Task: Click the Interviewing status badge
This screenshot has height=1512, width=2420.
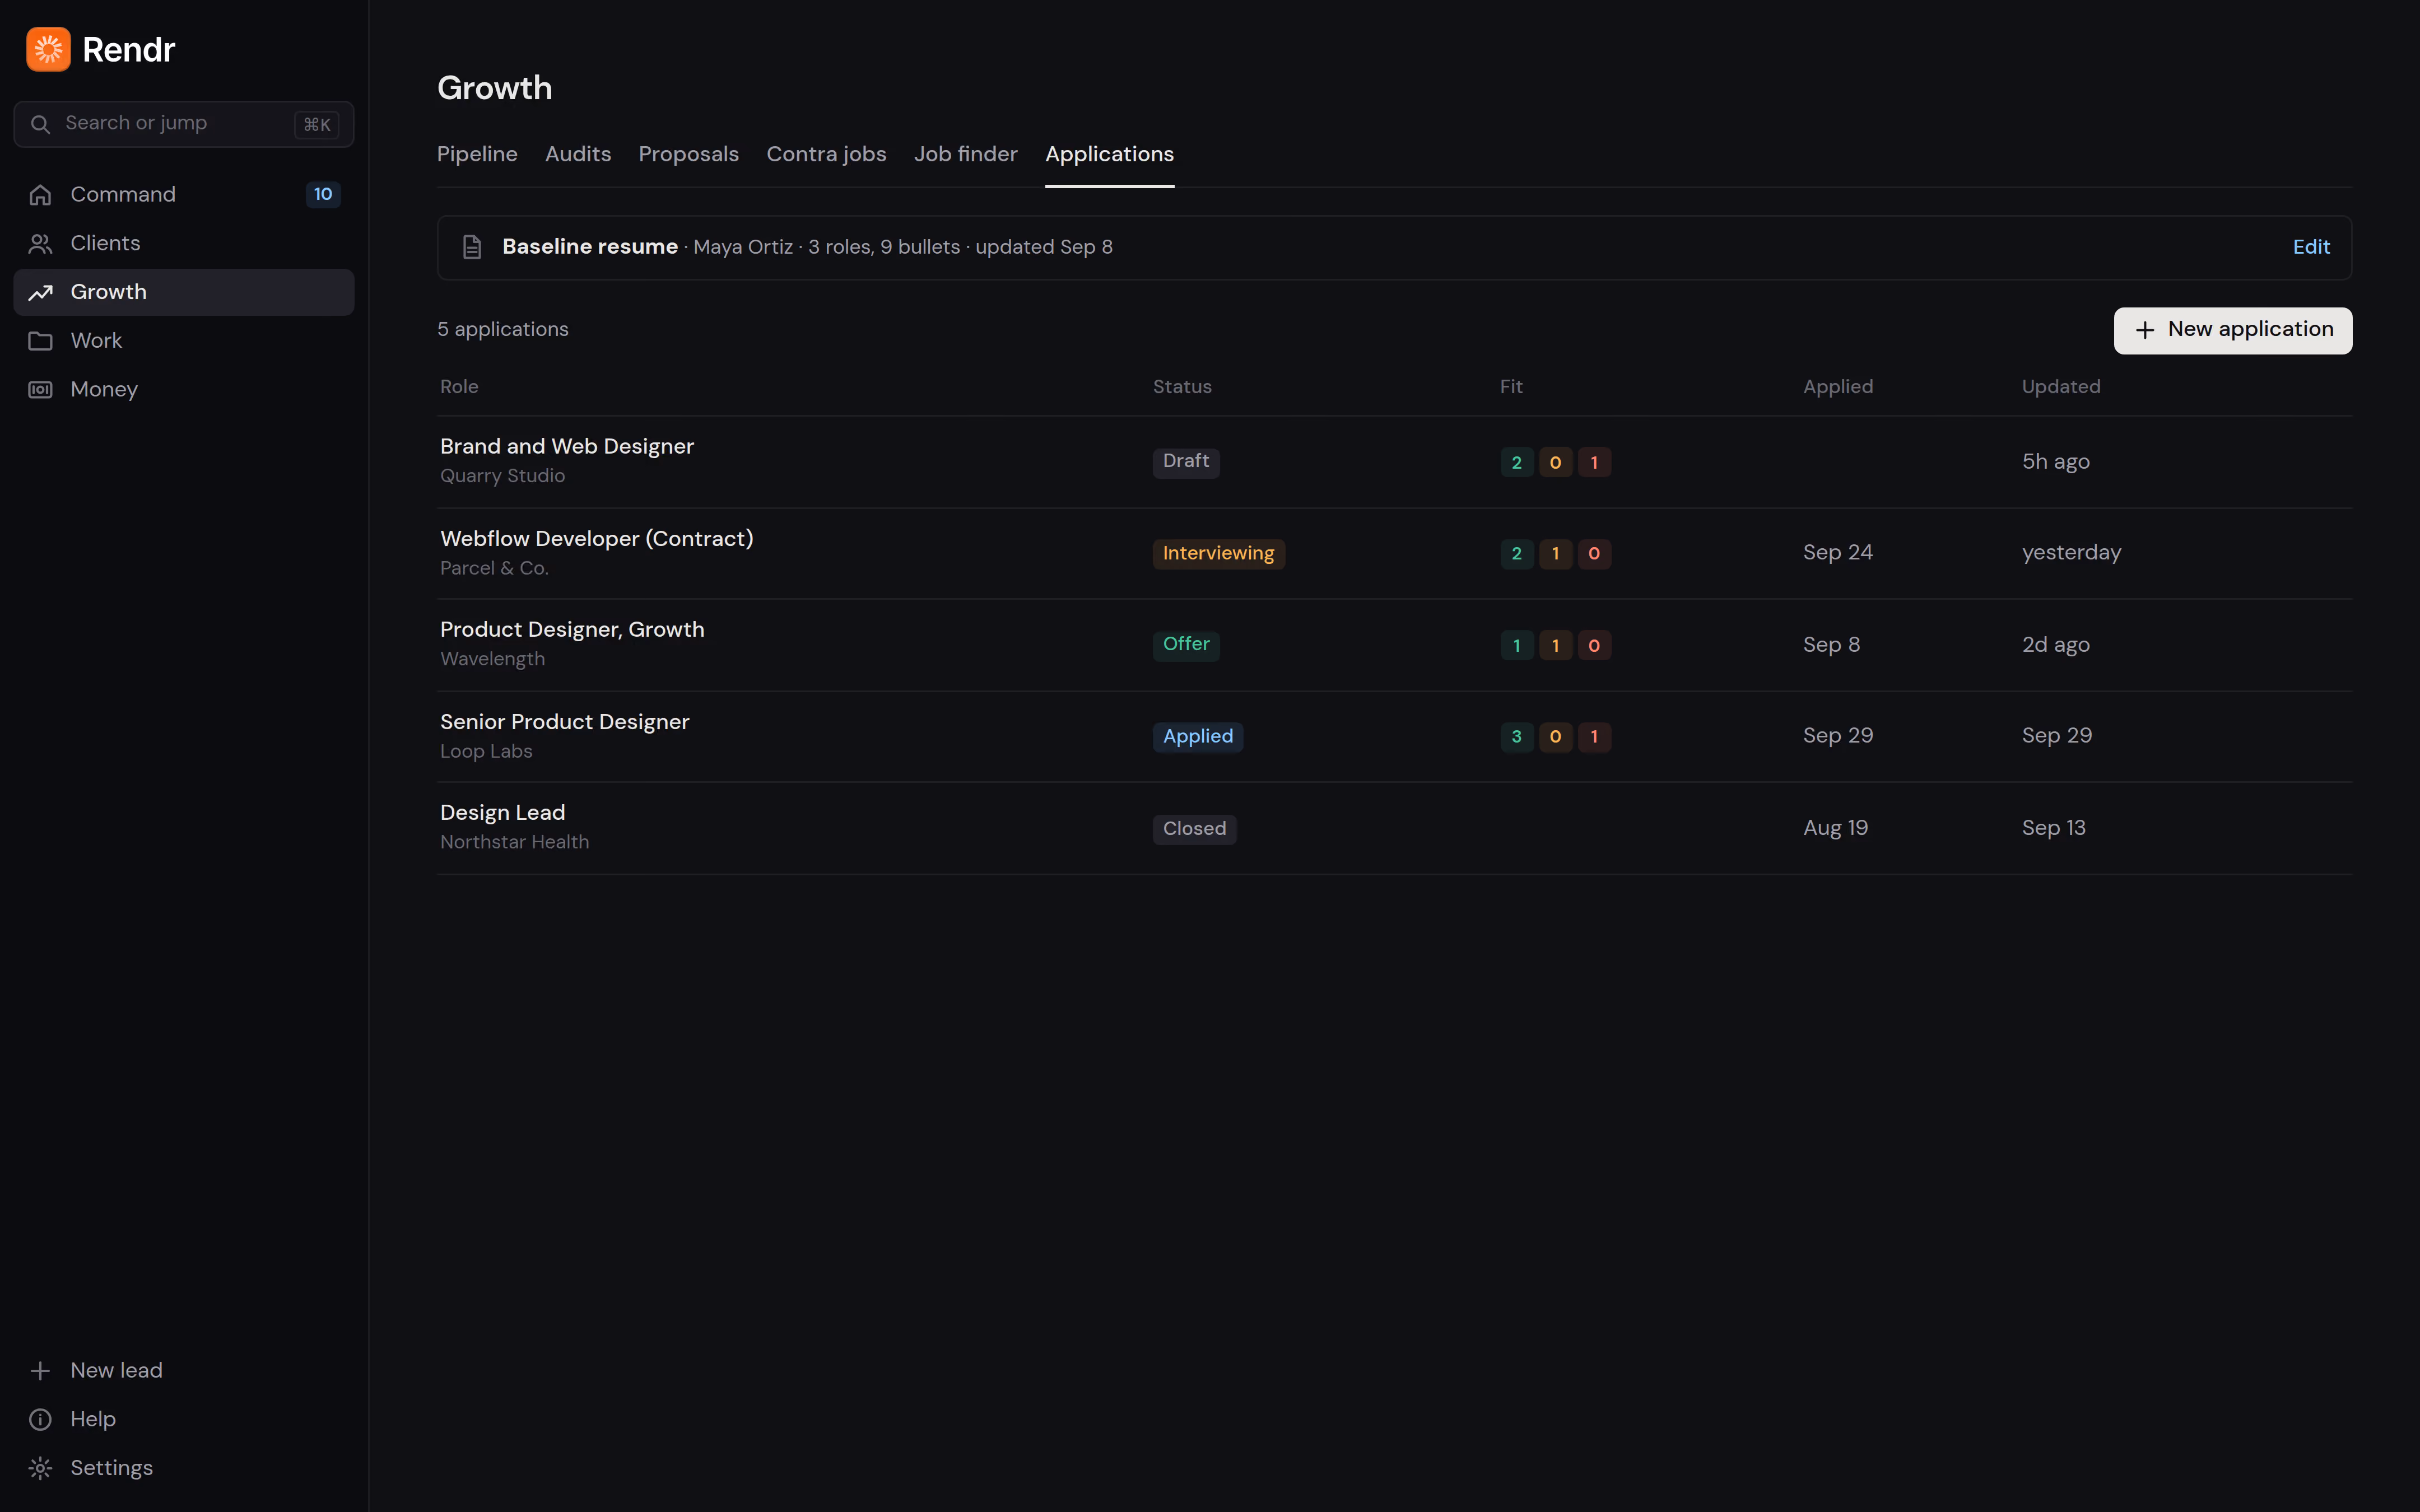Action: pos(1218,553)
